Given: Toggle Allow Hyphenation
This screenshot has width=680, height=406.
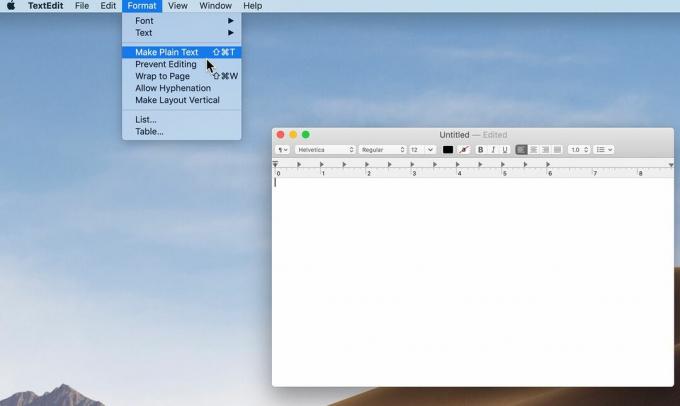Looking at the screenshot, I should coord(182,88).
